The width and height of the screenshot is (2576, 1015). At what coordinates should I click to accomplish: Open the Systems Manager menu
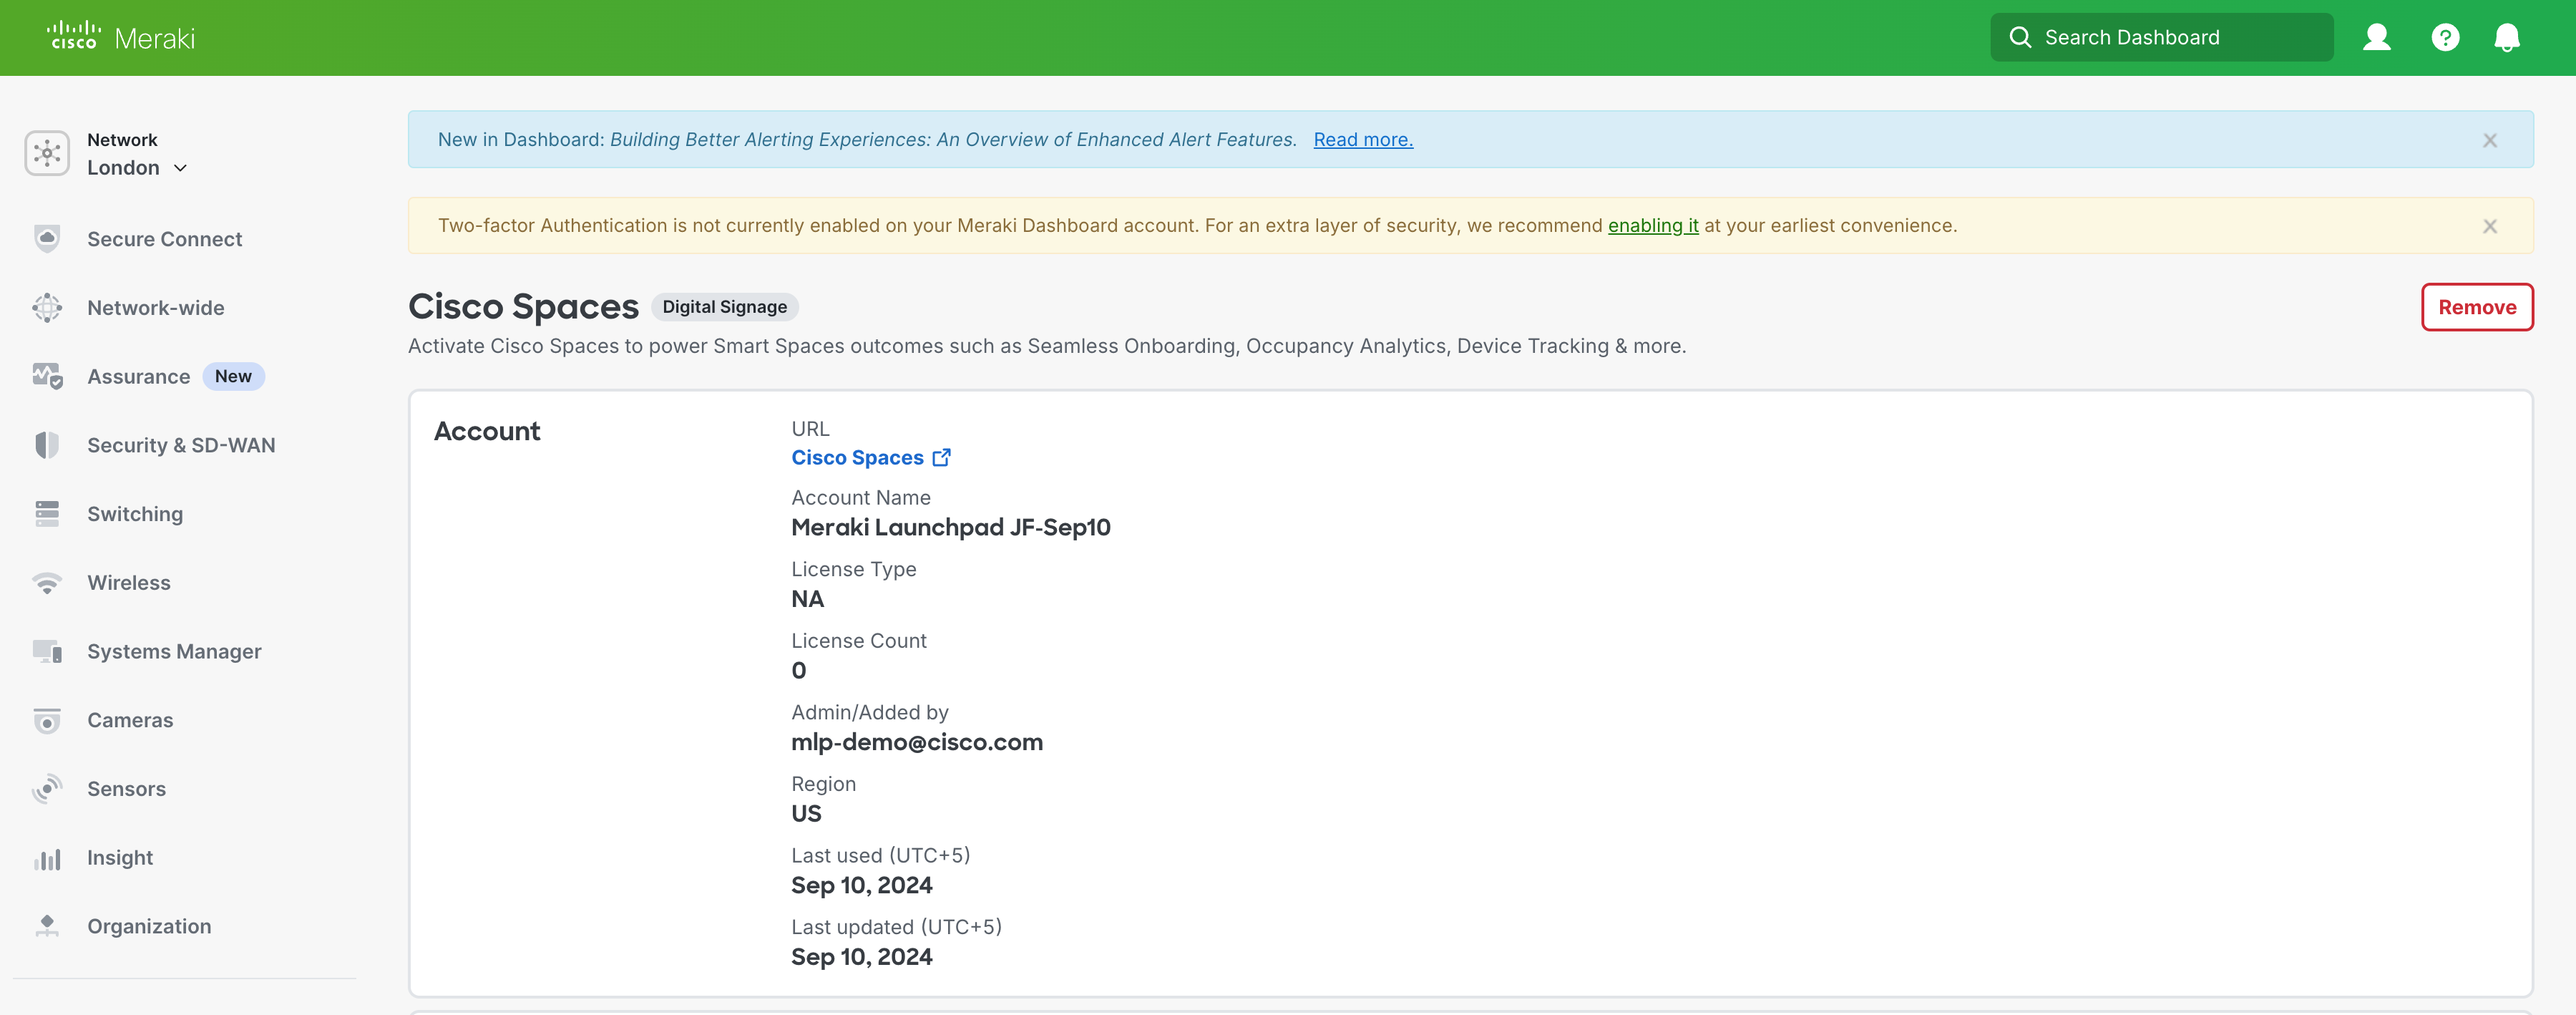tap(174, 651)
